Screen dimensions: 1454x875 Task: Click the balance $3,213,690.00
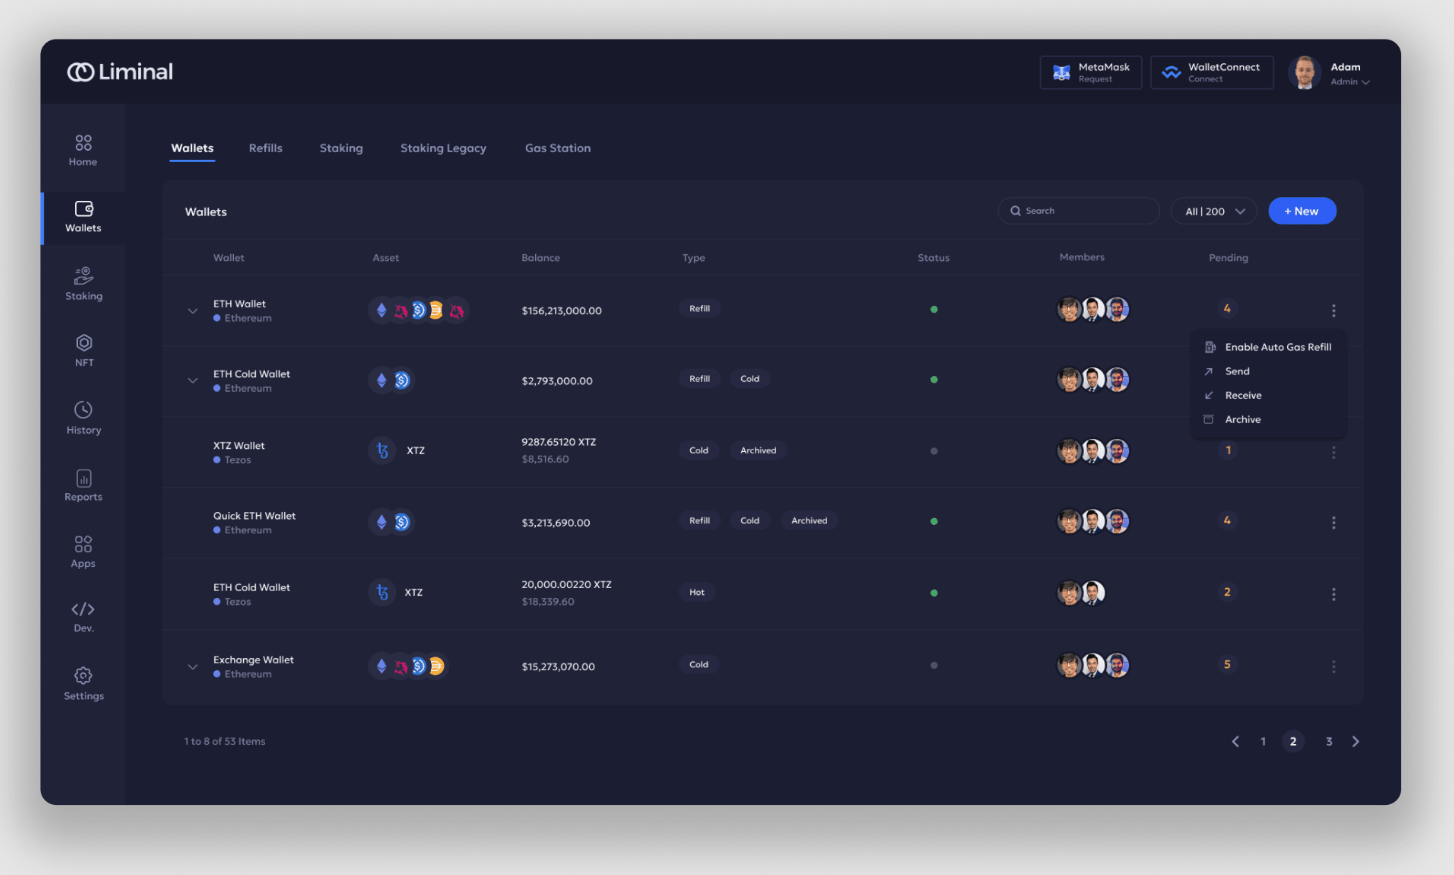(556, 523)
